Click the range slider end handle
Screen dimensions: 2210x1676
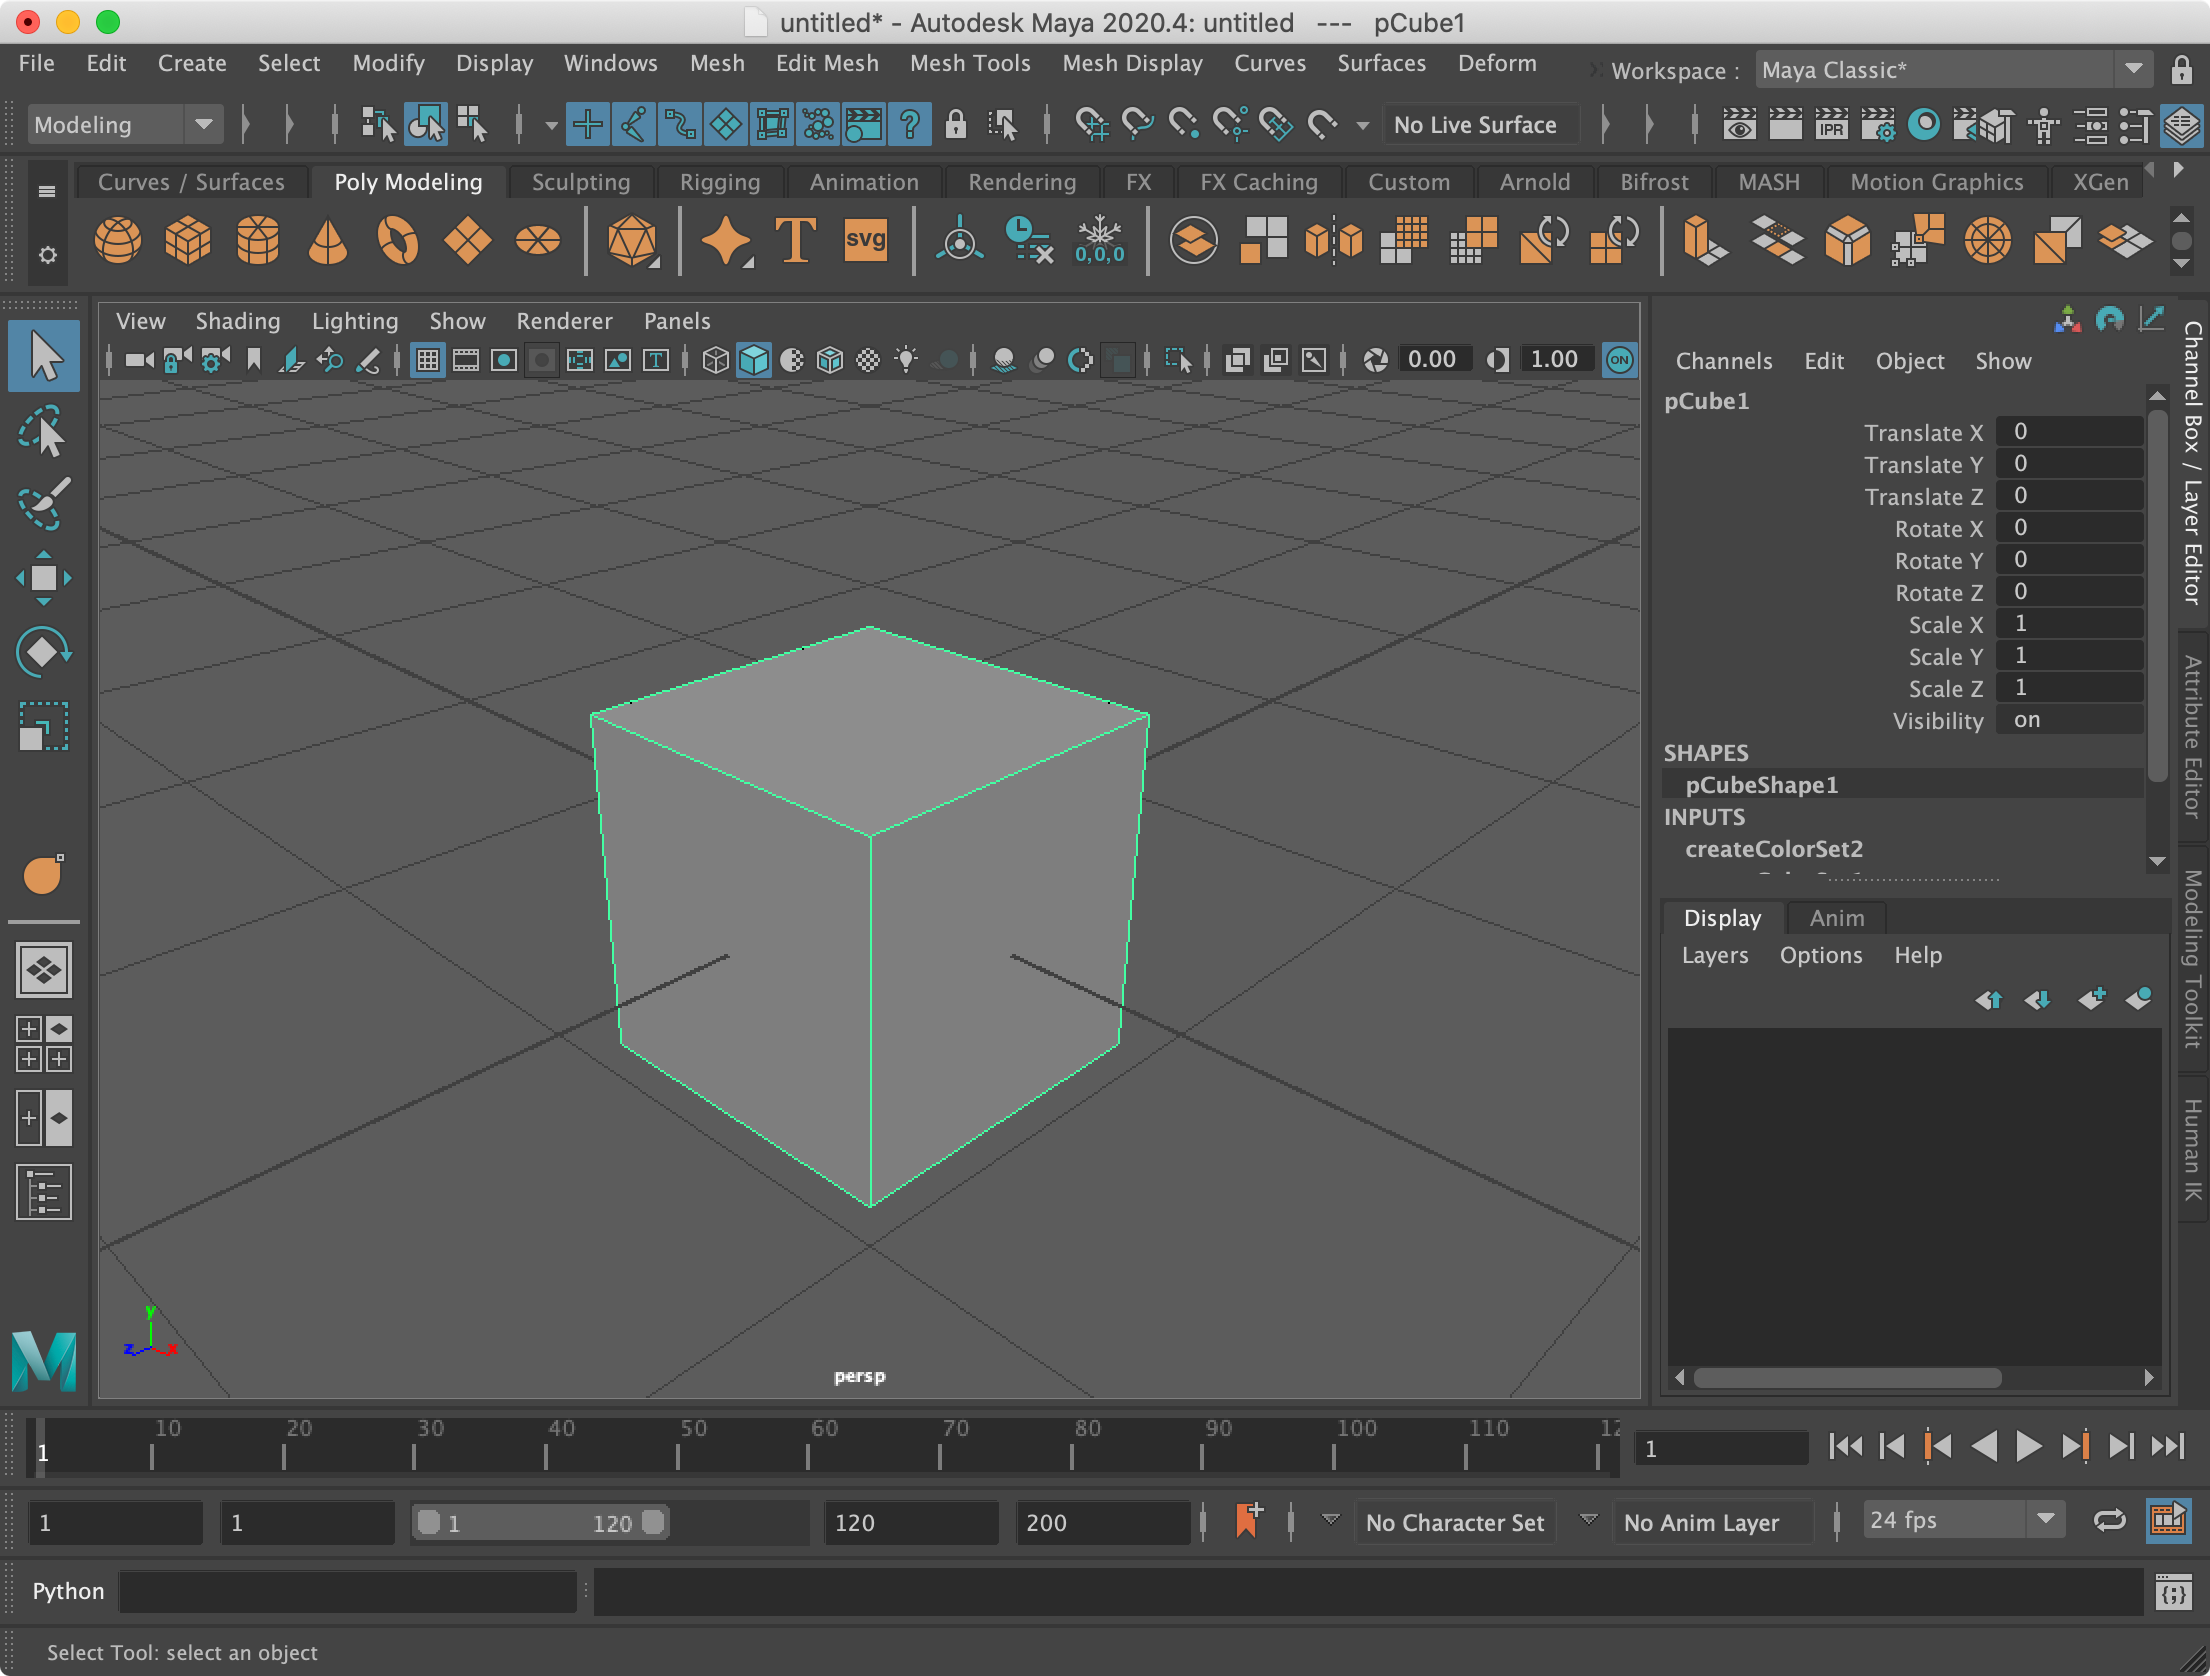click(653, 1522)
